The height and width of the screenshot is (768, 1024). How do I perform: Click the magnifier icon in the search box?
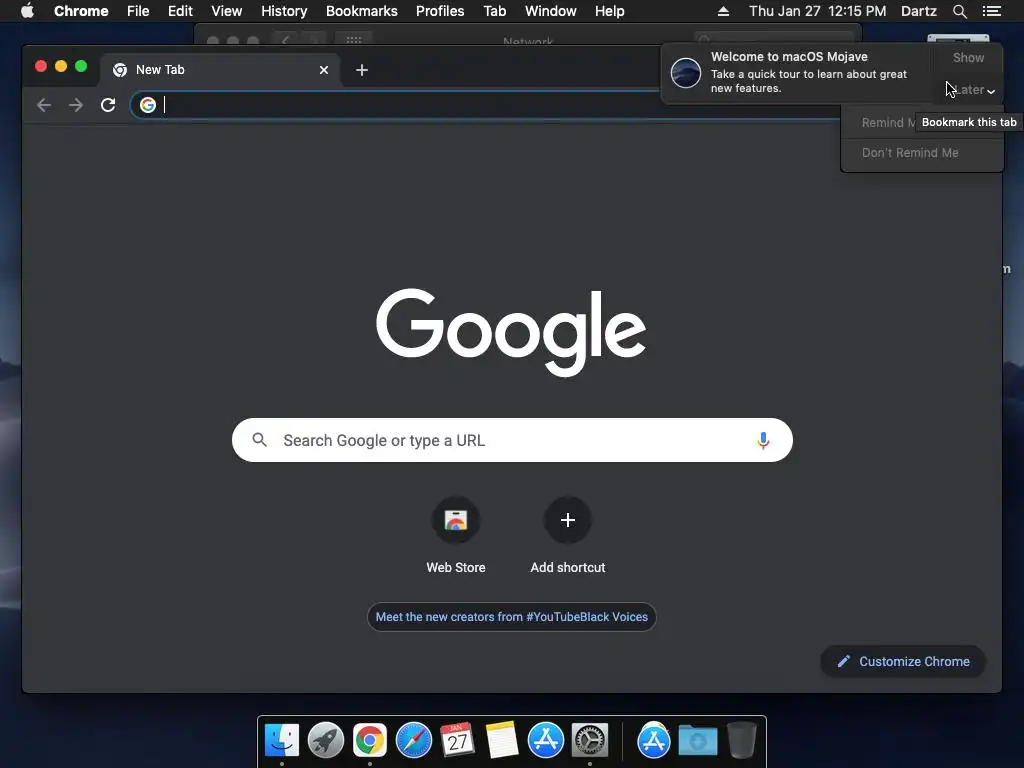click(259, 440)
